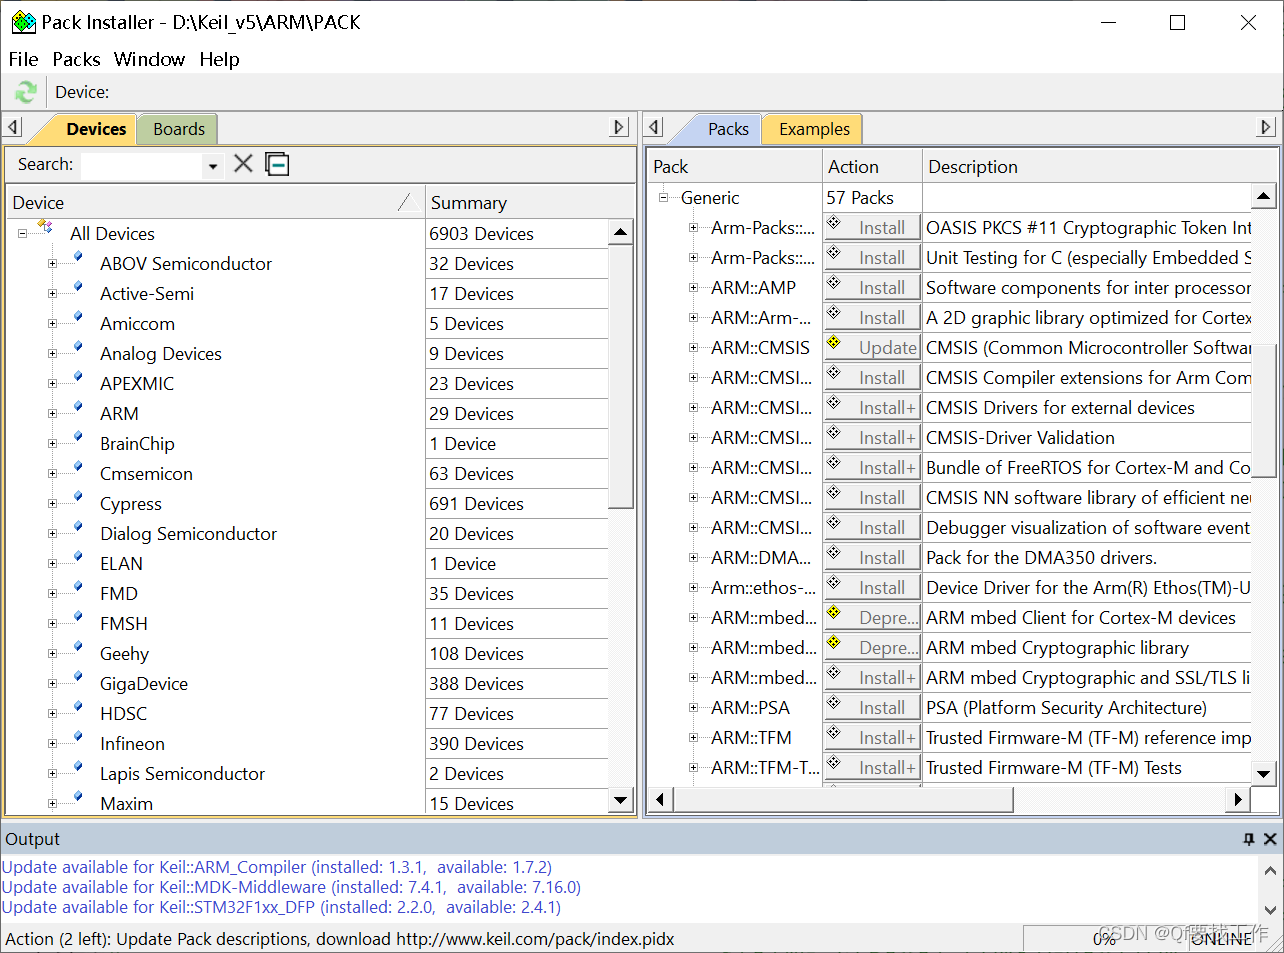
Task: Expand the ARM::PSA pack node
Action: [x=693, y=708]
